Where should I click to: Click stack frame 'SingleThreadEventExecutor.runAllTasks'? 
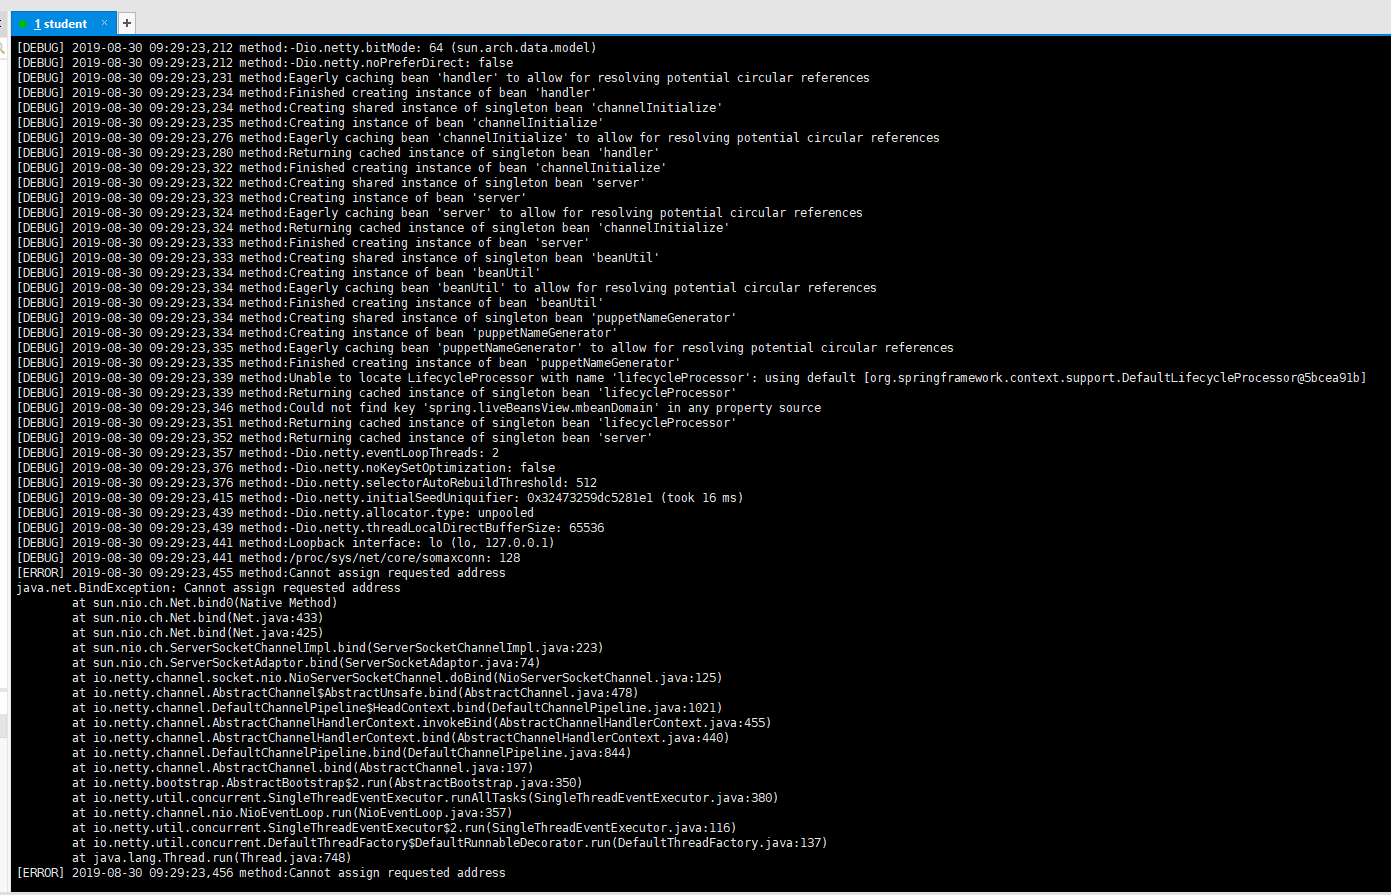click(425, 798)
